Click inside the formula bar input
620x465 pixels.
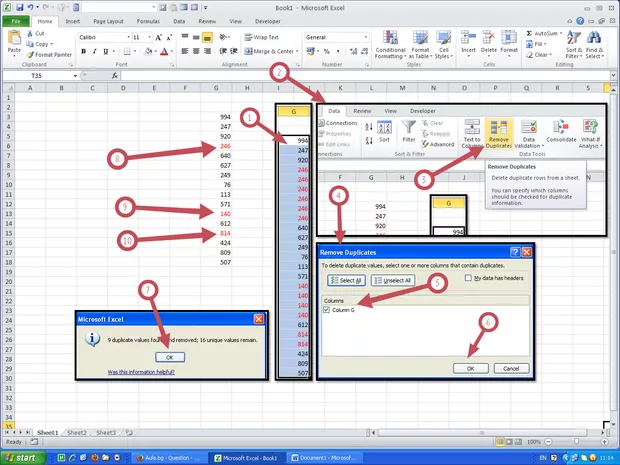point(365,75)
